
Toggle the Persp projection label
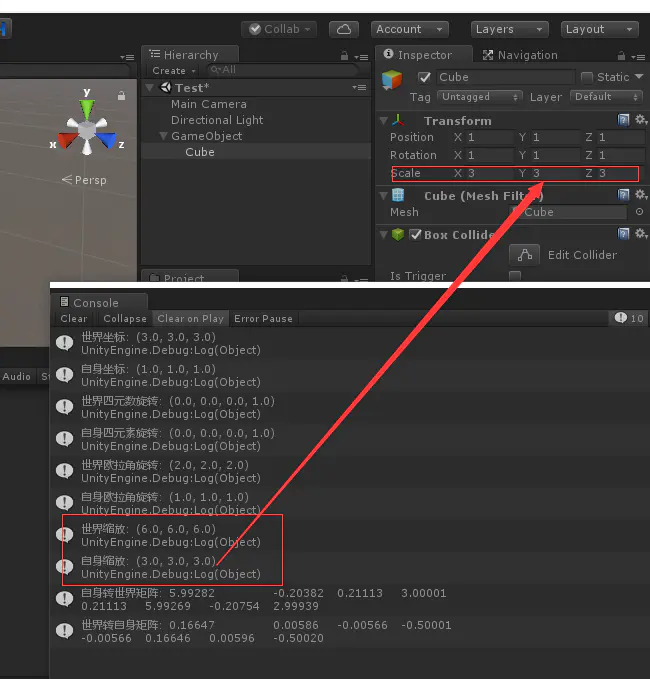[x=84, y=180]
